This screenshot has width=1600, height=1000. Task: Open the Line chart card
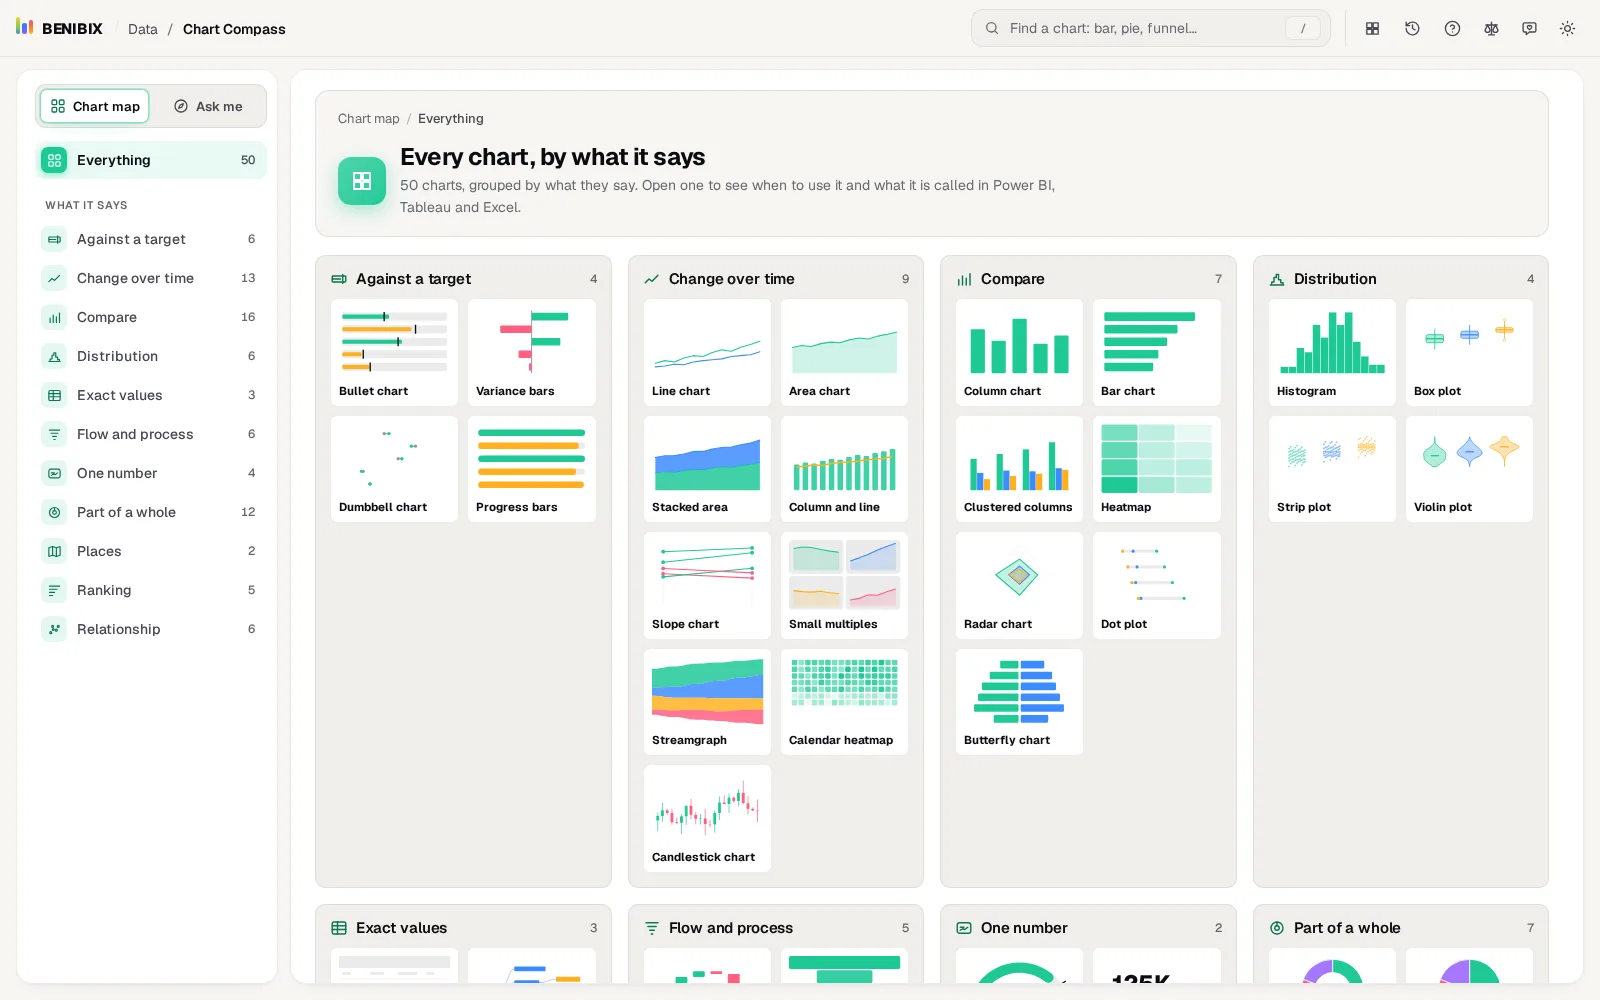[x=707, y=352]
